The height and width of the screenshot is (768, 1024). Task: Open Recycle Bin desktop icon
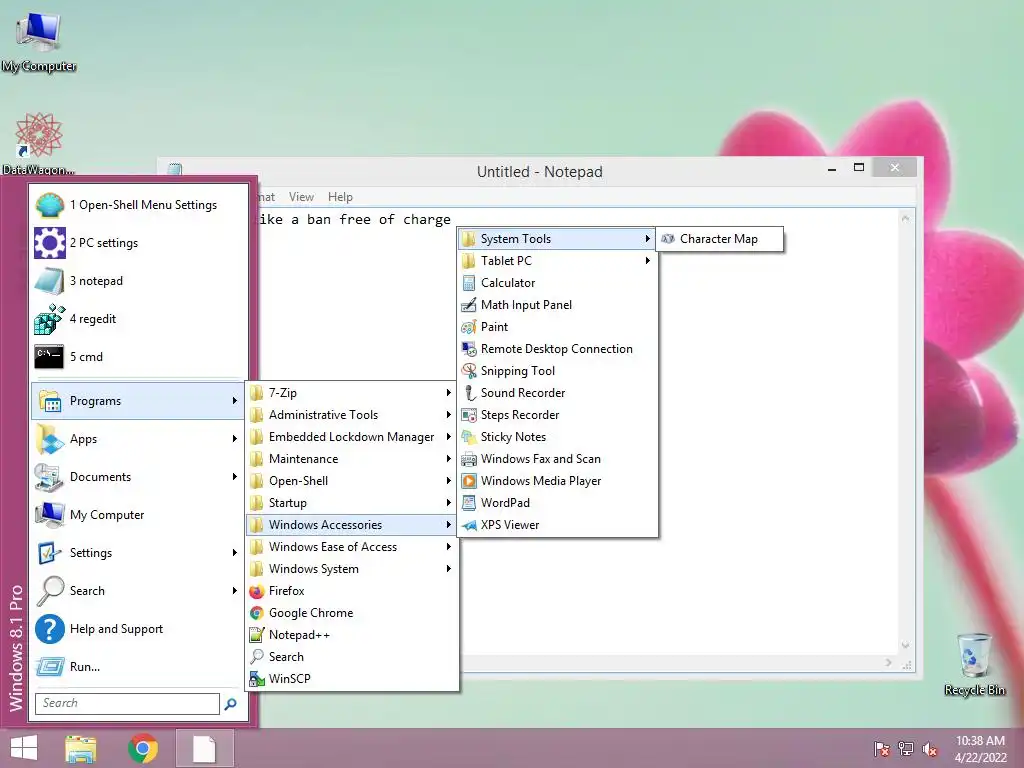974,664
